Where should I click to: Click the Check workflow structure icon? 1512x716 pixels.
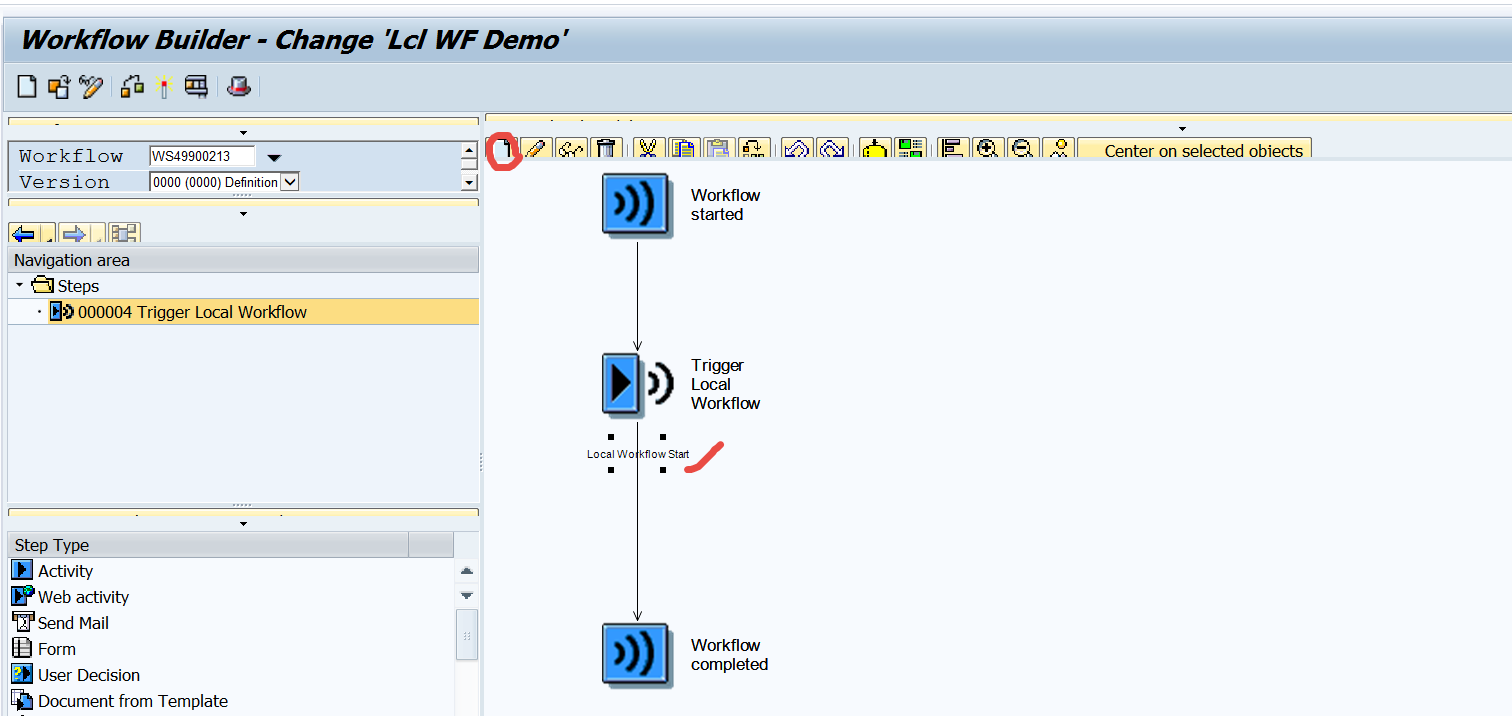pos(132,87)
